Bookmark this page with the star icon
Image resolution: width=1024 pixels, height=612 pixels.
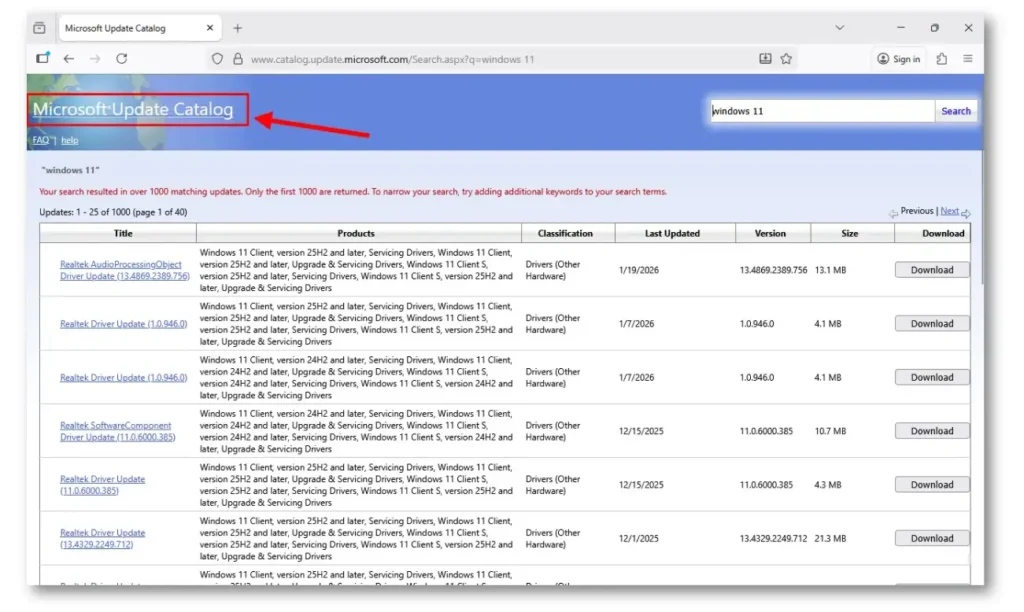(x=786, y=59)
